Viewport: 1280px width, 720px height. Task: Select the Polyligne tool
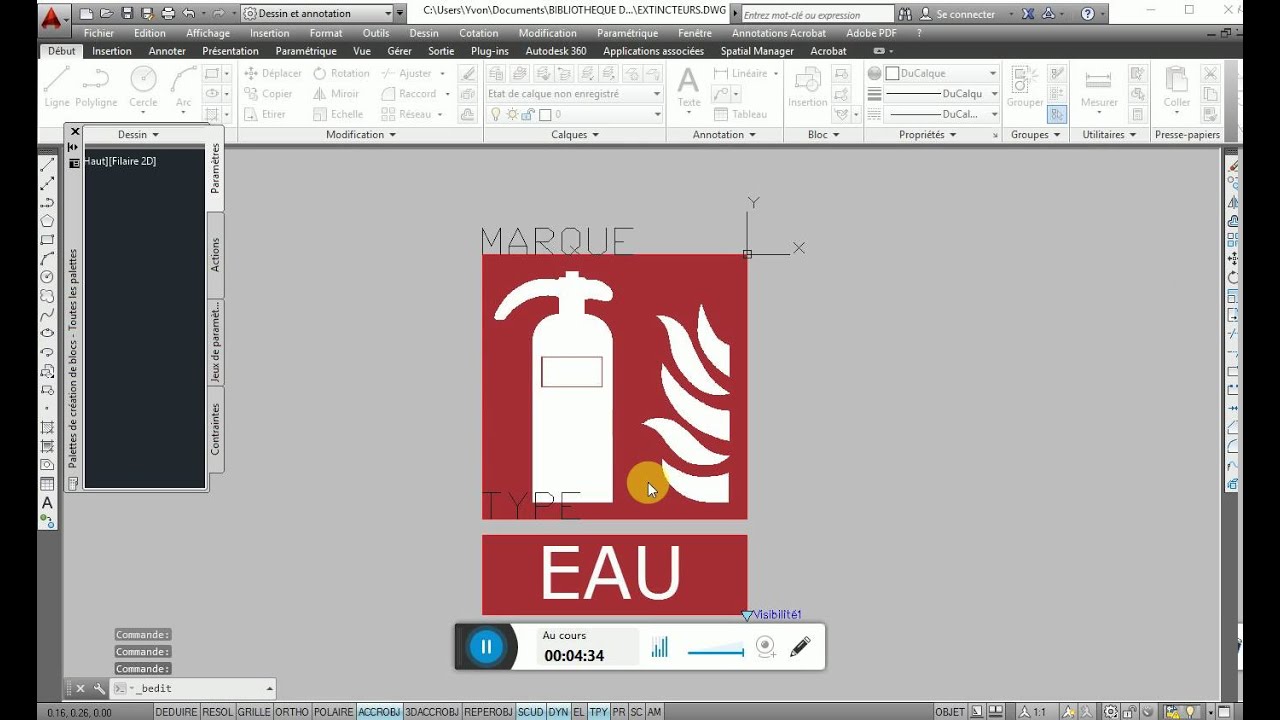[x=96, y=87]
